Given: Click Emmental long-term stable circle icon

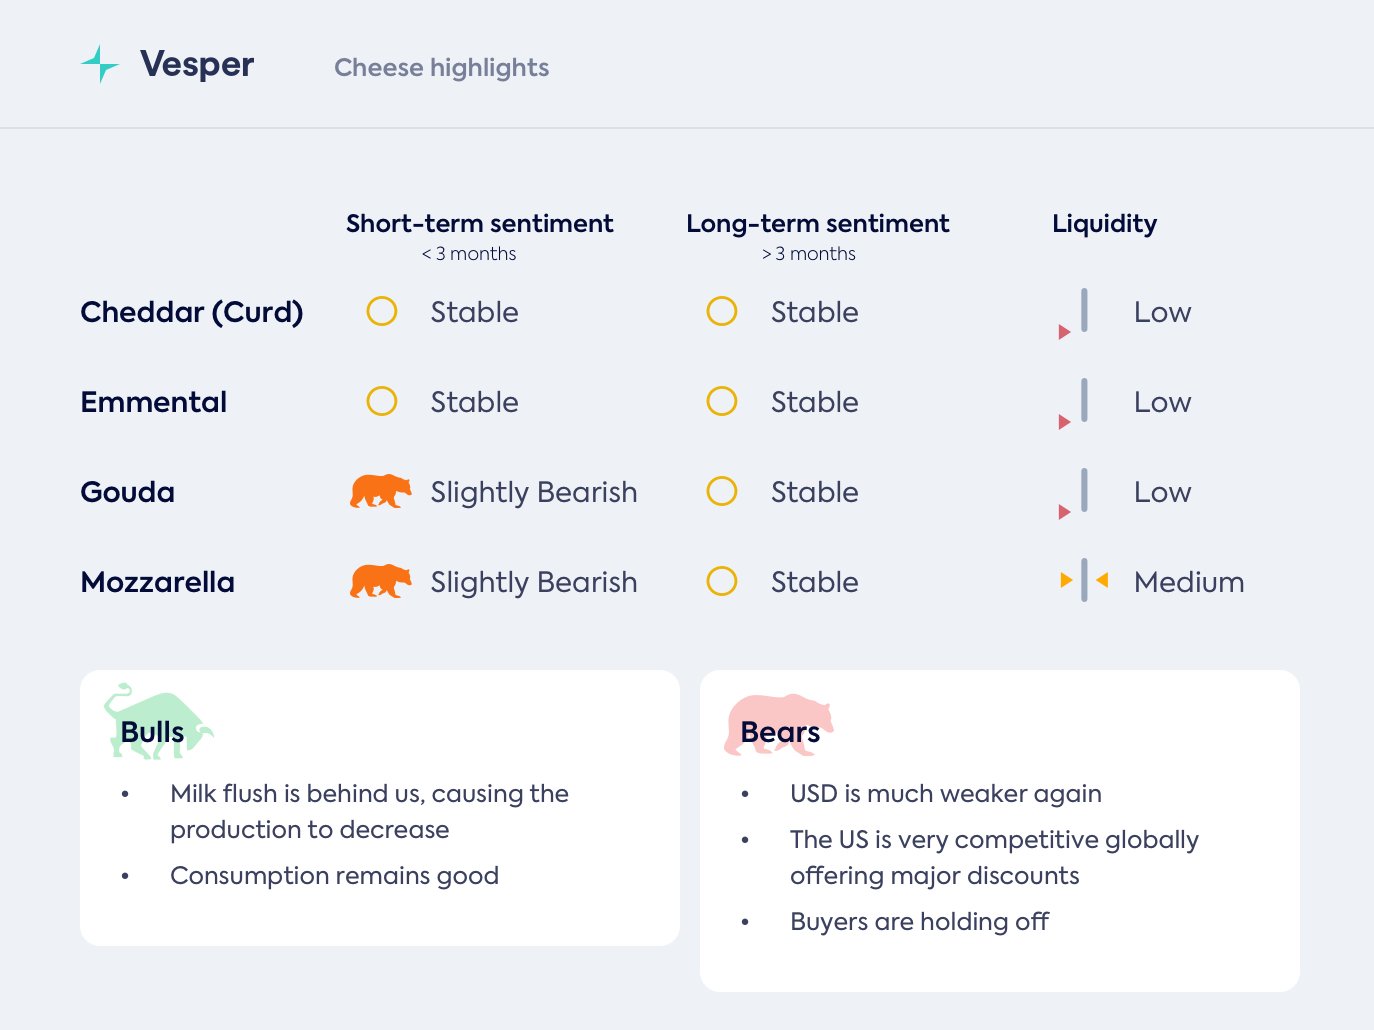Looking at the screenshot, I should click(722, 401).
